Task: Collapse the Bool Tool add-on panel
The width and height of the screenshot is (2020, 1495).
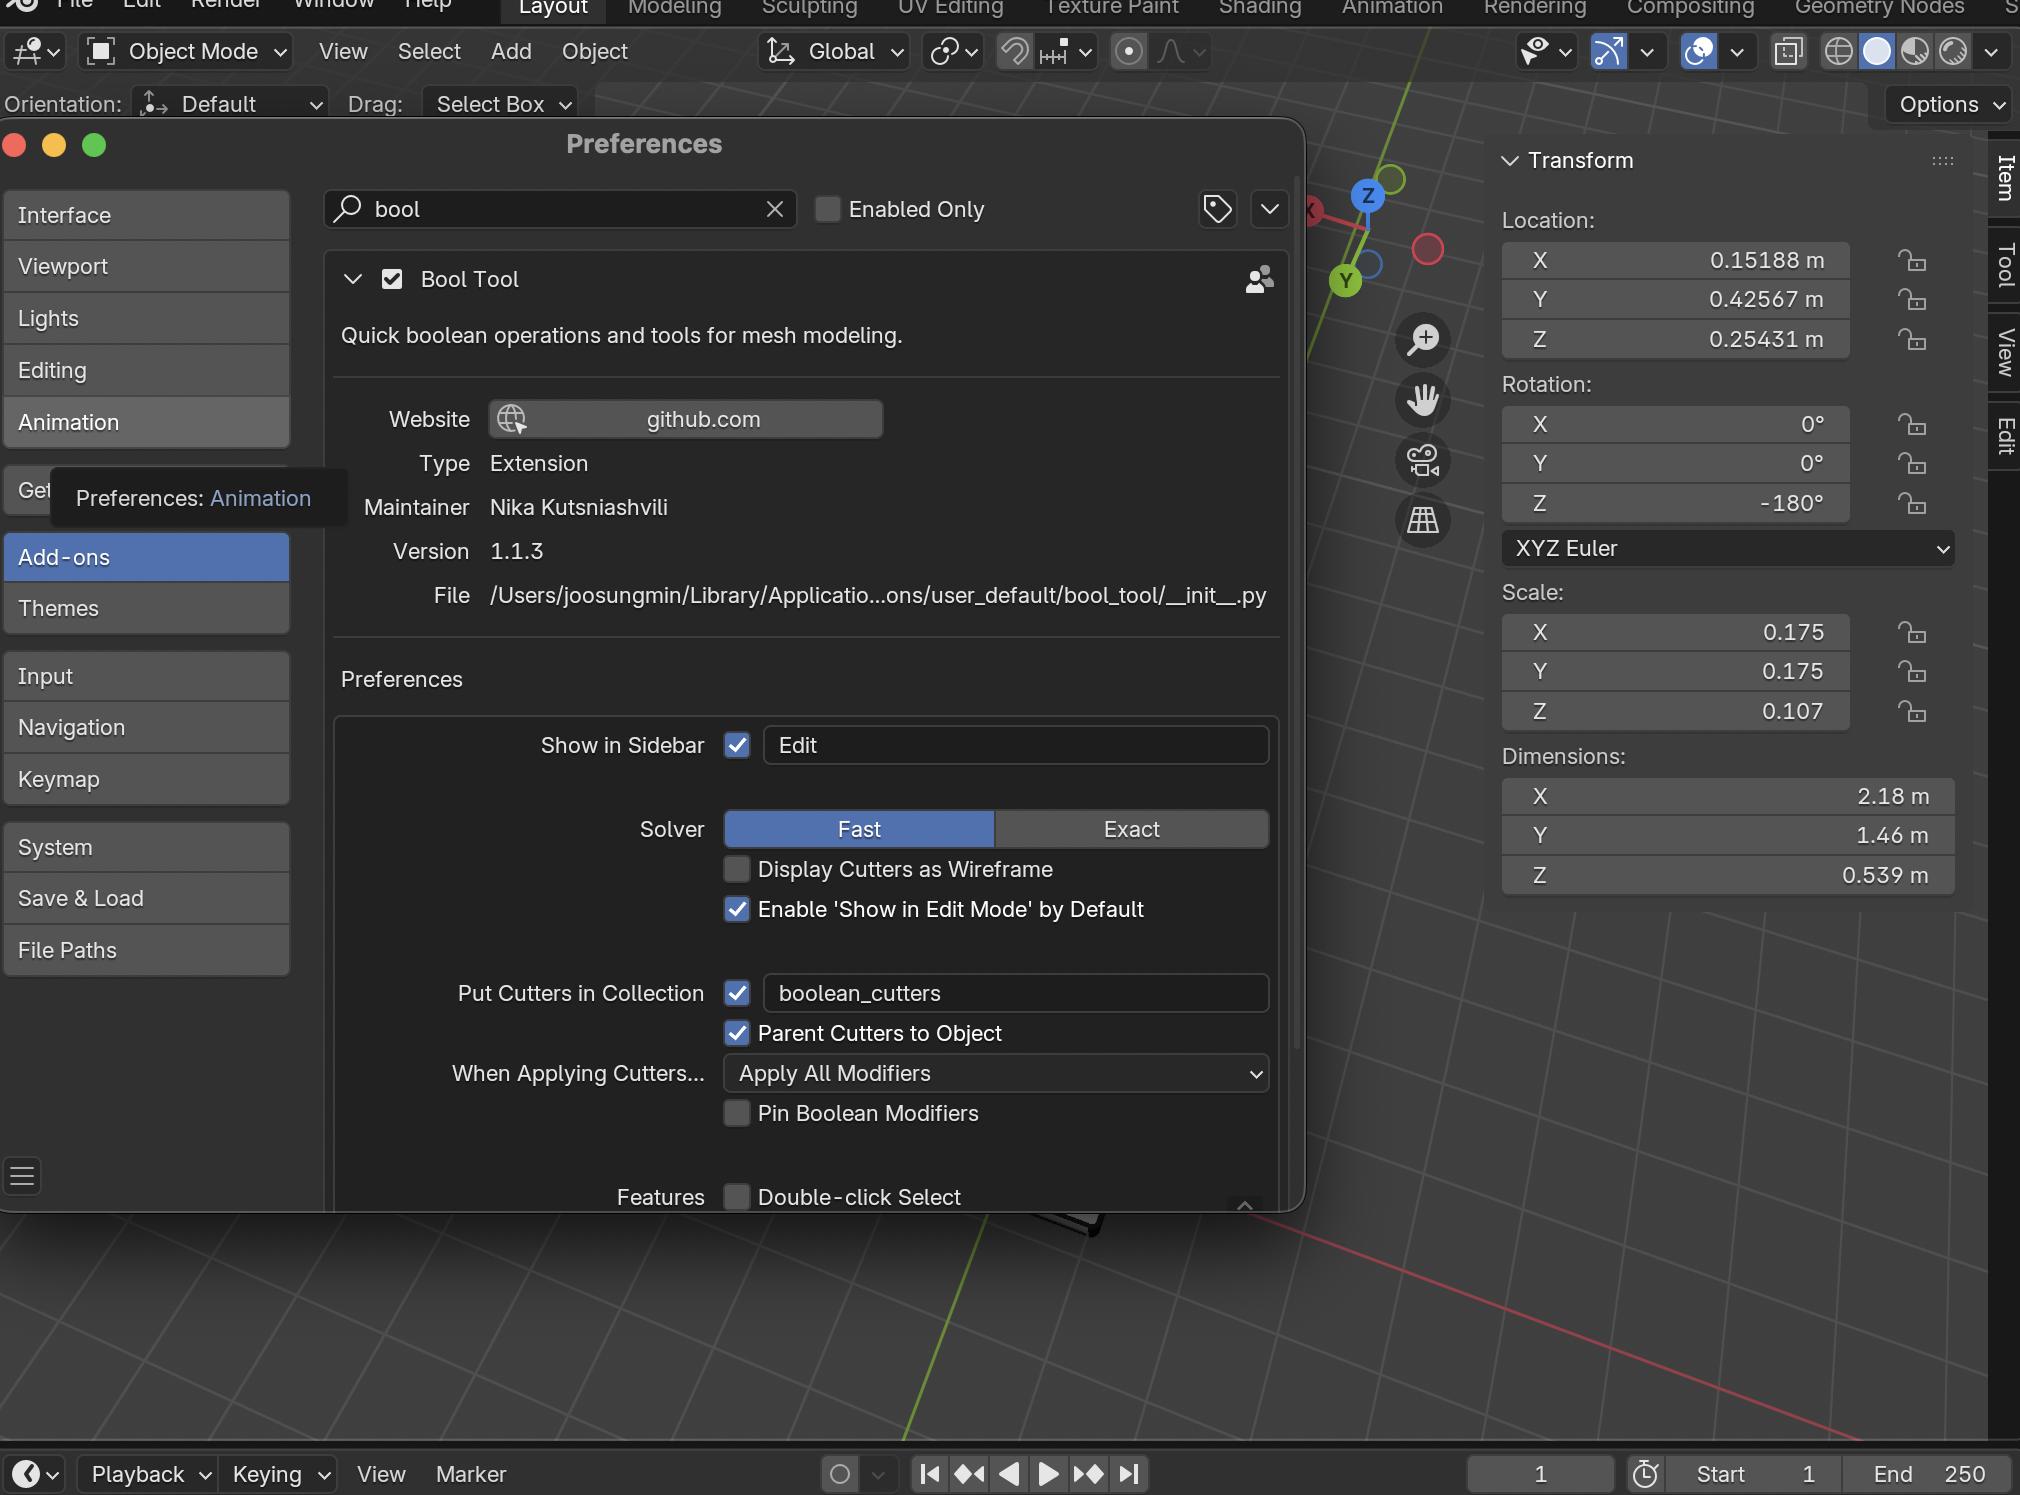Action: [352, 279]
